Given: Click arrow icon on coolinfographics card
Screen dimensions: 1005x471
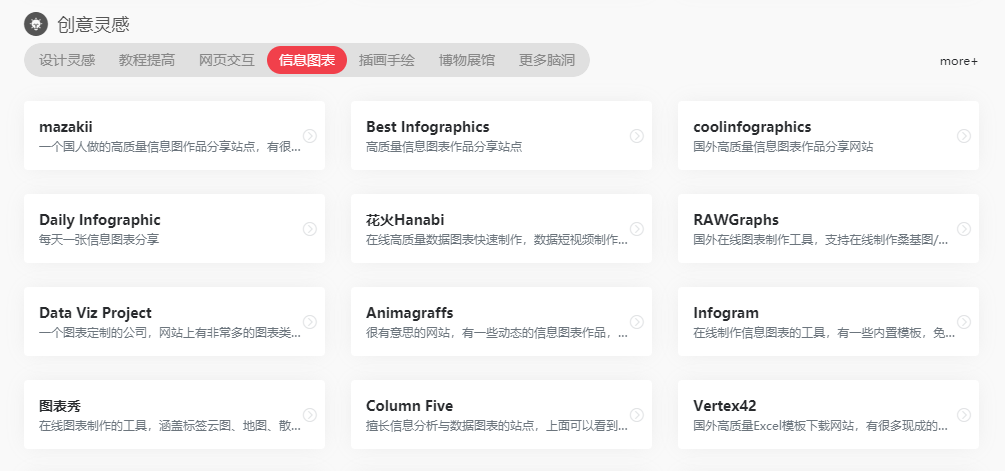Looking at the screenshot, I should pyautogui.click(x=963, y=136).
